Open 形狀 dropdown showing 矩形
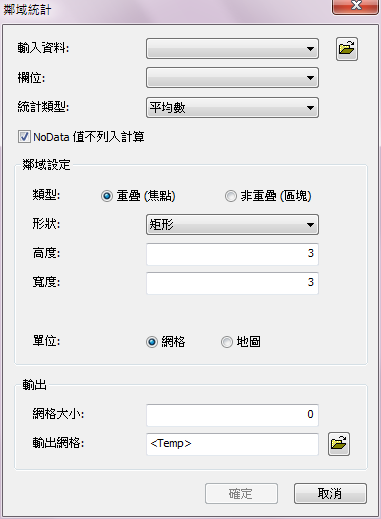The width and height of the screenshot is (381, 519). (x=232, y=225)
